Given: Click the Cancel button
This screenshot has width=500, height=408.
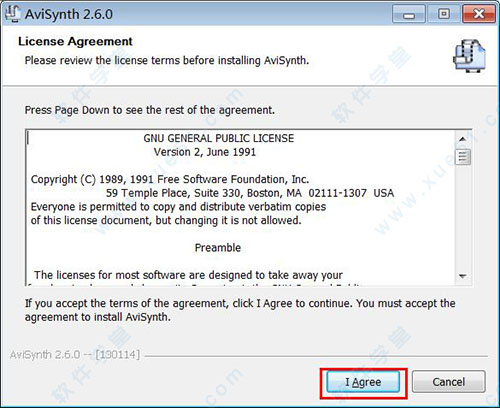Looking at the screenshot, I should (x=449, y=382).
